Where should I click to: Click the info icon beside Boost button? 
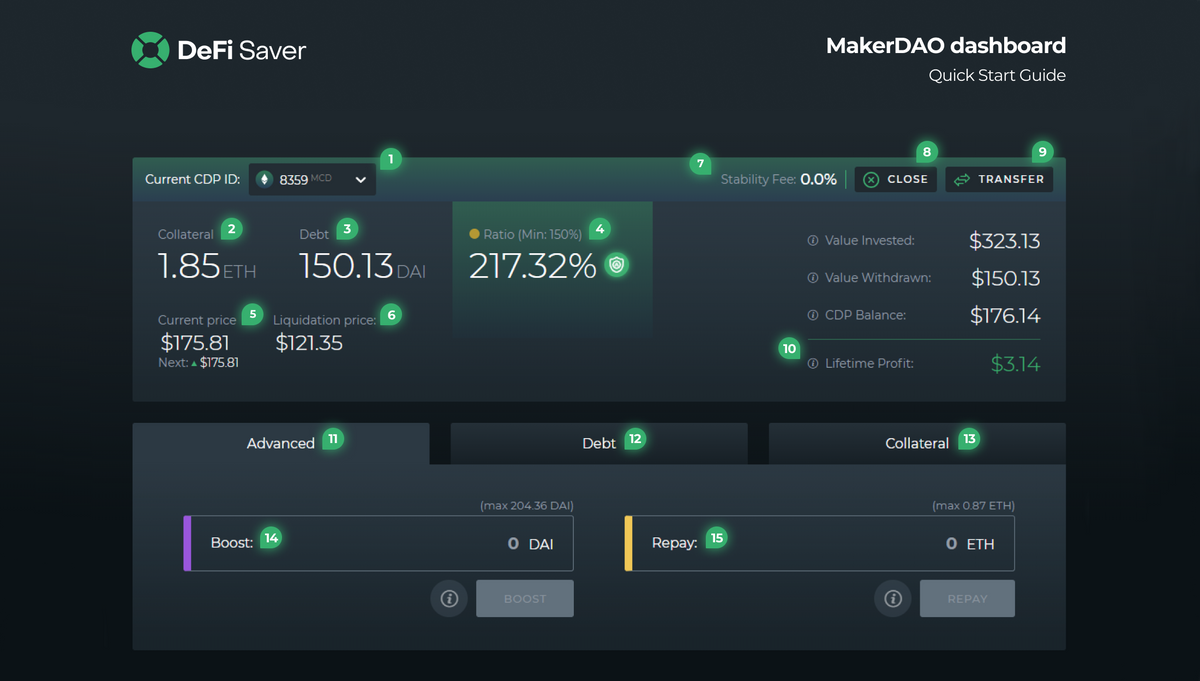coord(449,598)
